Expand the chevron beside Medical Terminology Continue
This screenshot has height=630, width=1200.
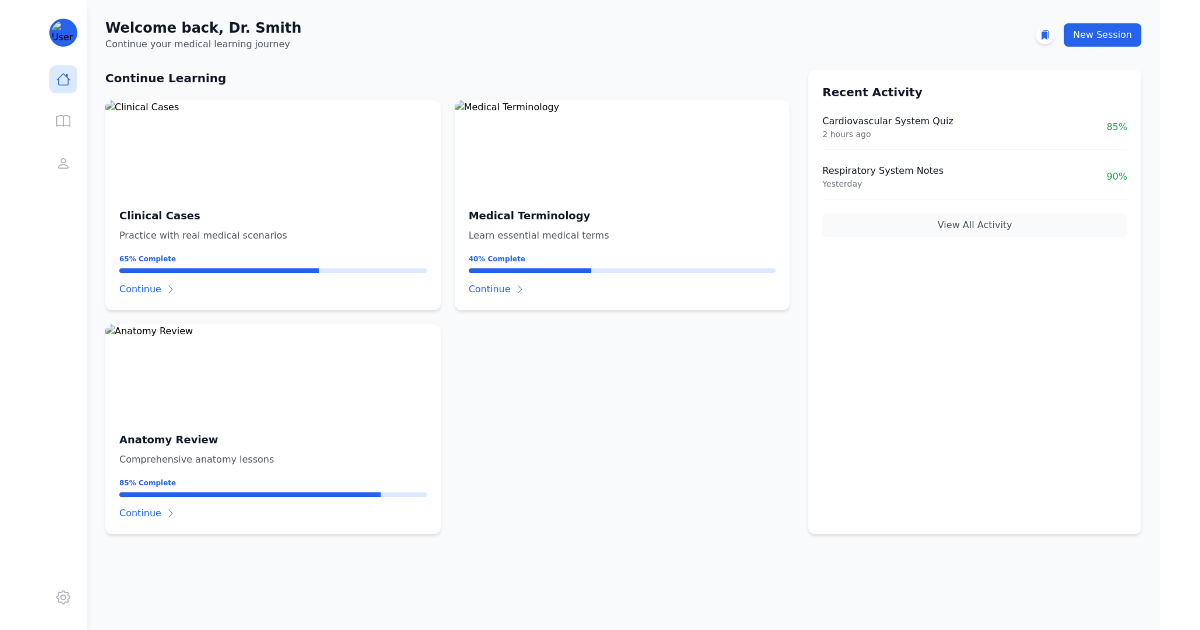coord(519,289)
